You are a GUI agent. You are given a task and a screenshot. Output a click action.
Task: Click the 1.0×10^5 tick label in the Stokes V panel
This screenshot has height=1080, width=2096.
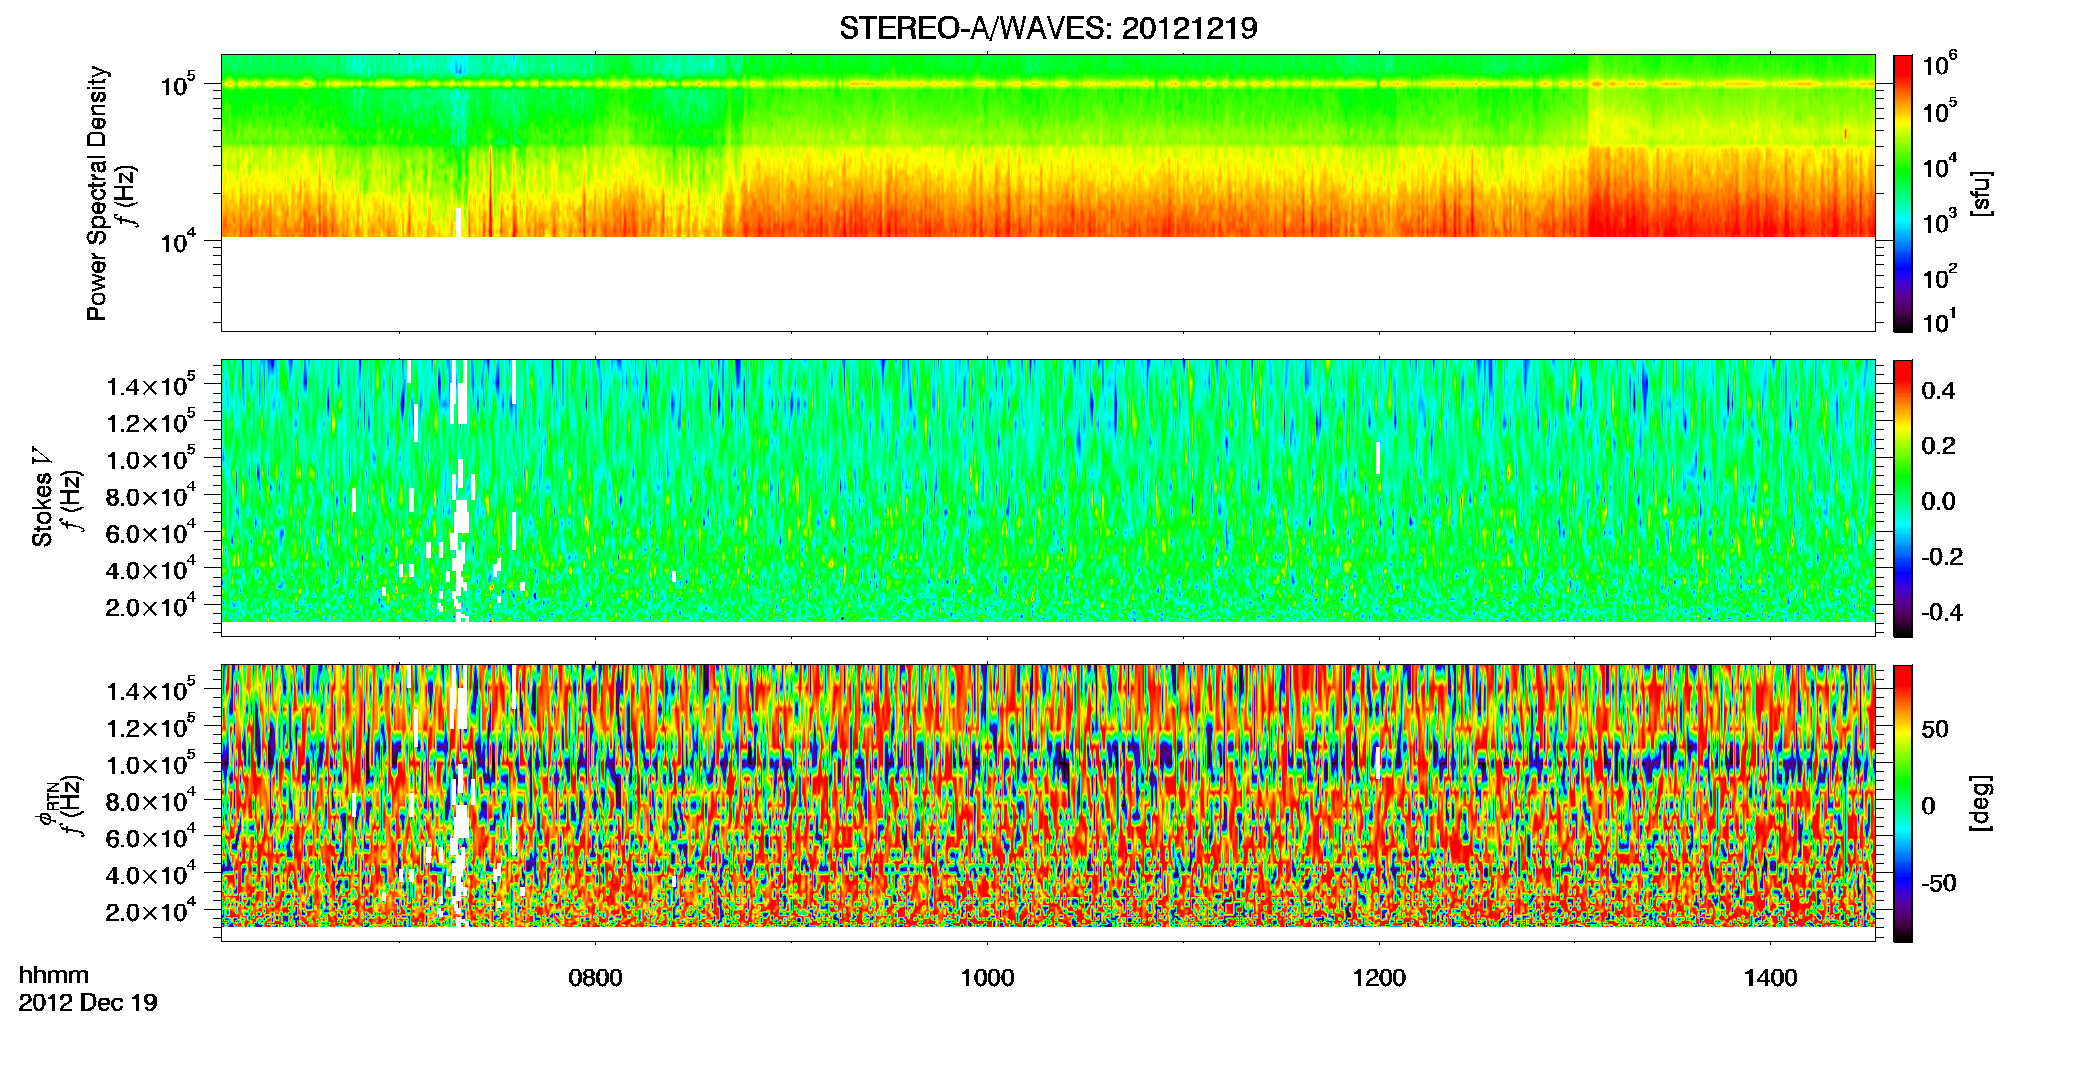click(151, 459)
